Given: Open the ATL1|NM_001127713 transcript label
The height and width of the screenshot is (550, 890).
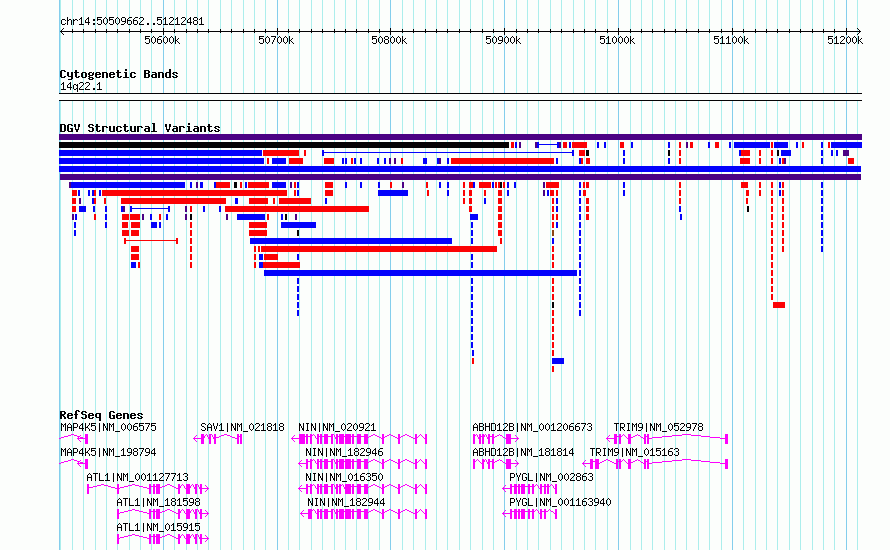Looking at the screenshot, I should pos(137,477).
